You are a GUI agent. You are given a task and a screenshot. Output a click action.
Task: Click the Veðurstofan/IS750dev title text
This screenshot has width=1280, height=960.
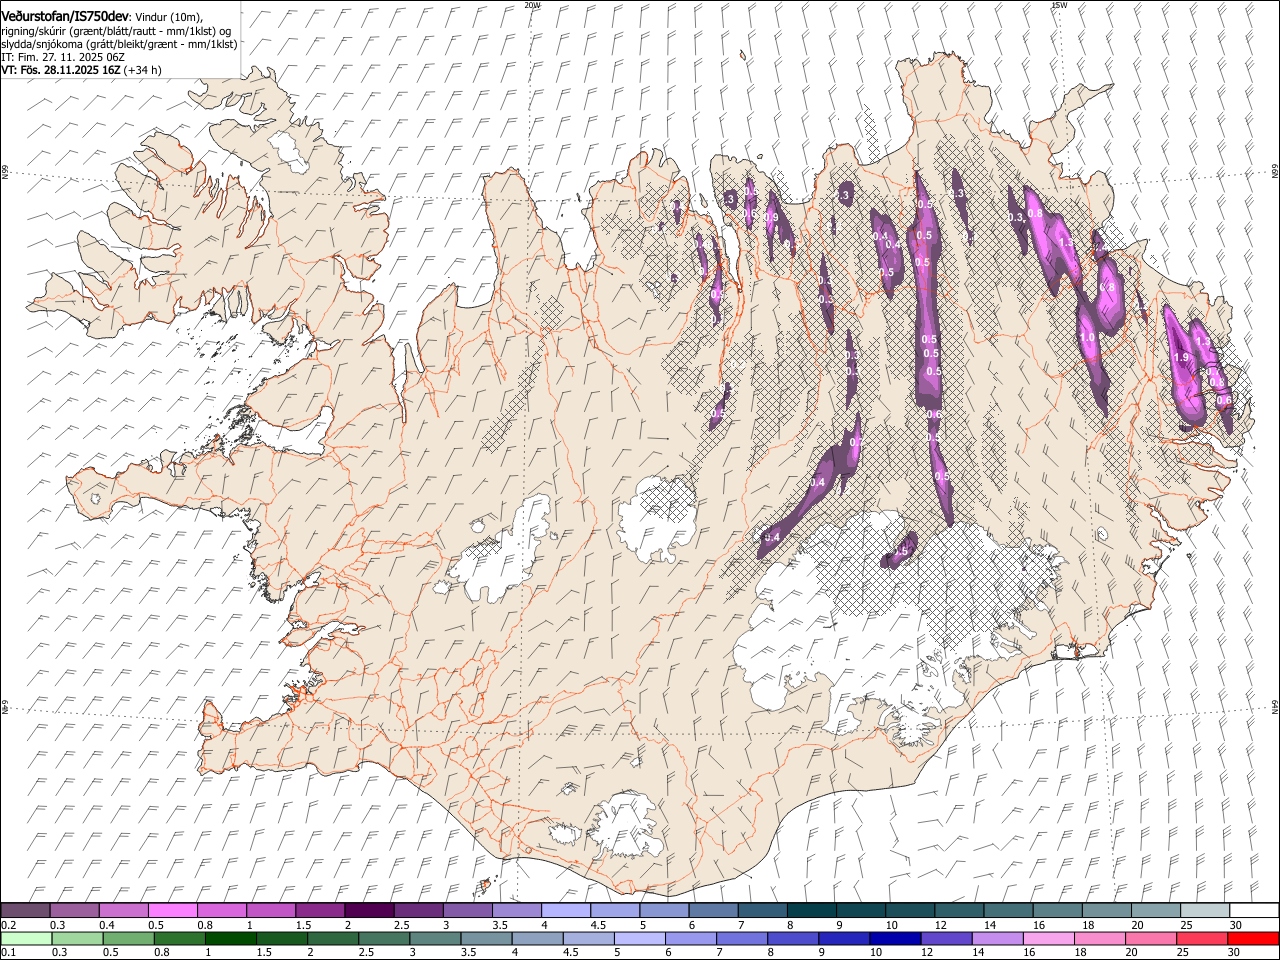(x=65, y=15)
